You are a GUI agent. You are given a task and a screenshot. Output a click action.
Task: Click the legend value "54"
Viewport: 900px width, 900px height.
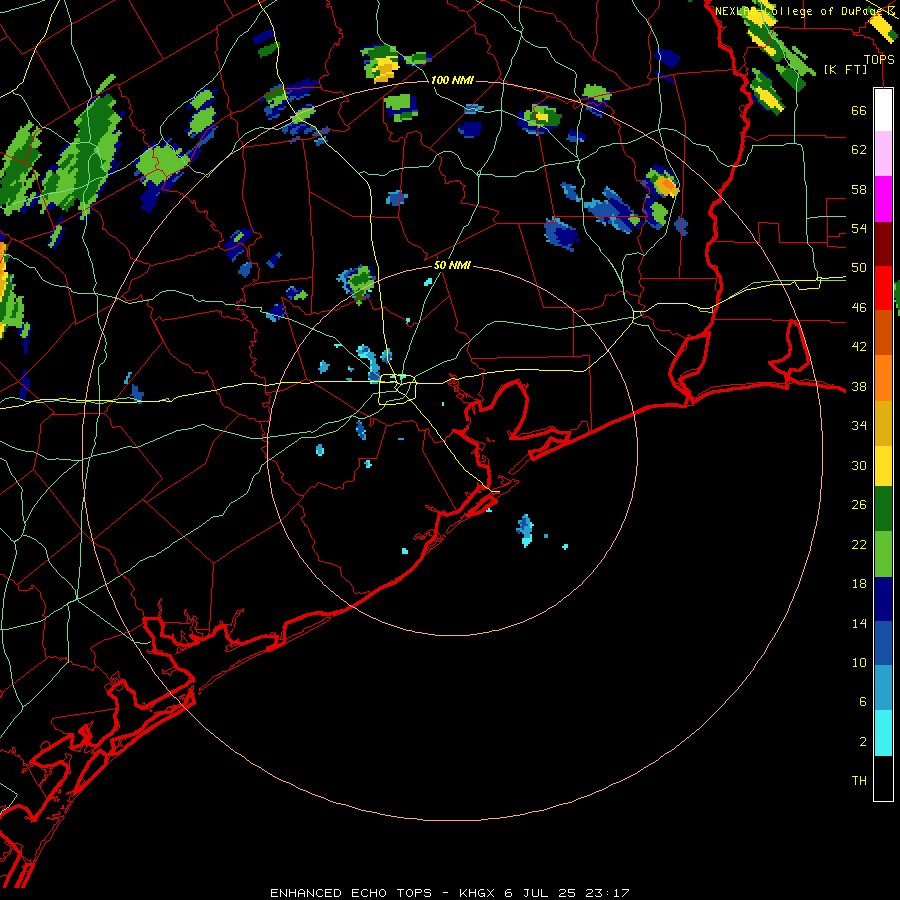point(859,228)
